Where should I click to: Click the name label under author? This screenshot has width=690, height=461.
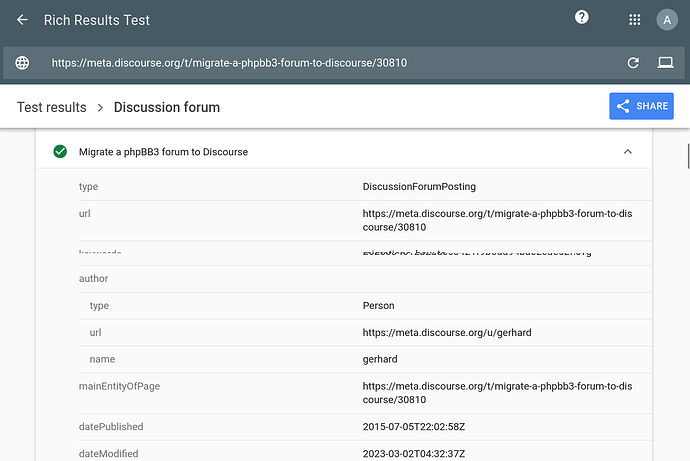pos(102,359)
